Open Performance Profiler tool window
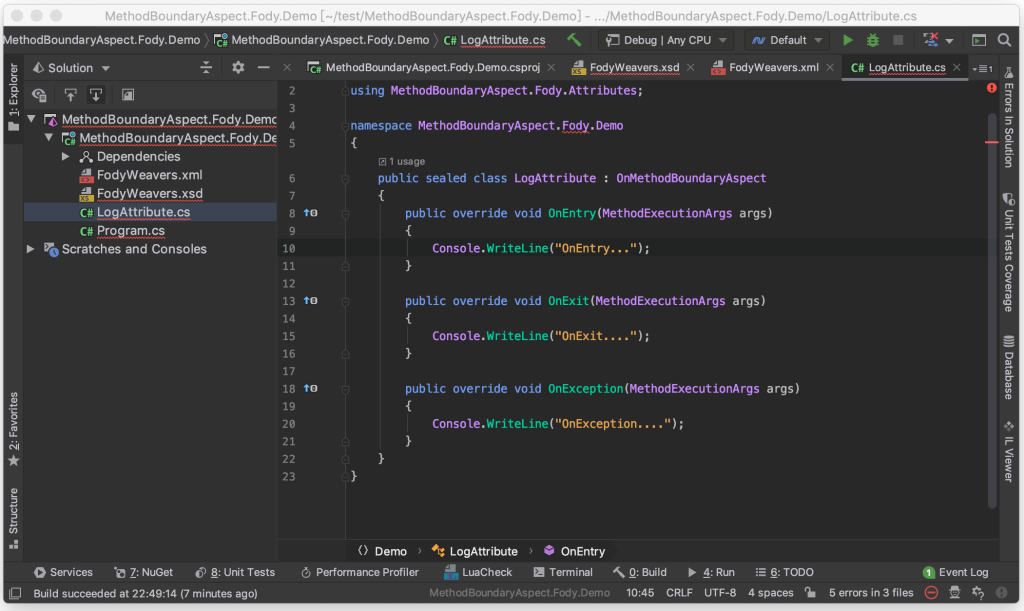Screen dimensions: 1024x611 pos(360,572)
